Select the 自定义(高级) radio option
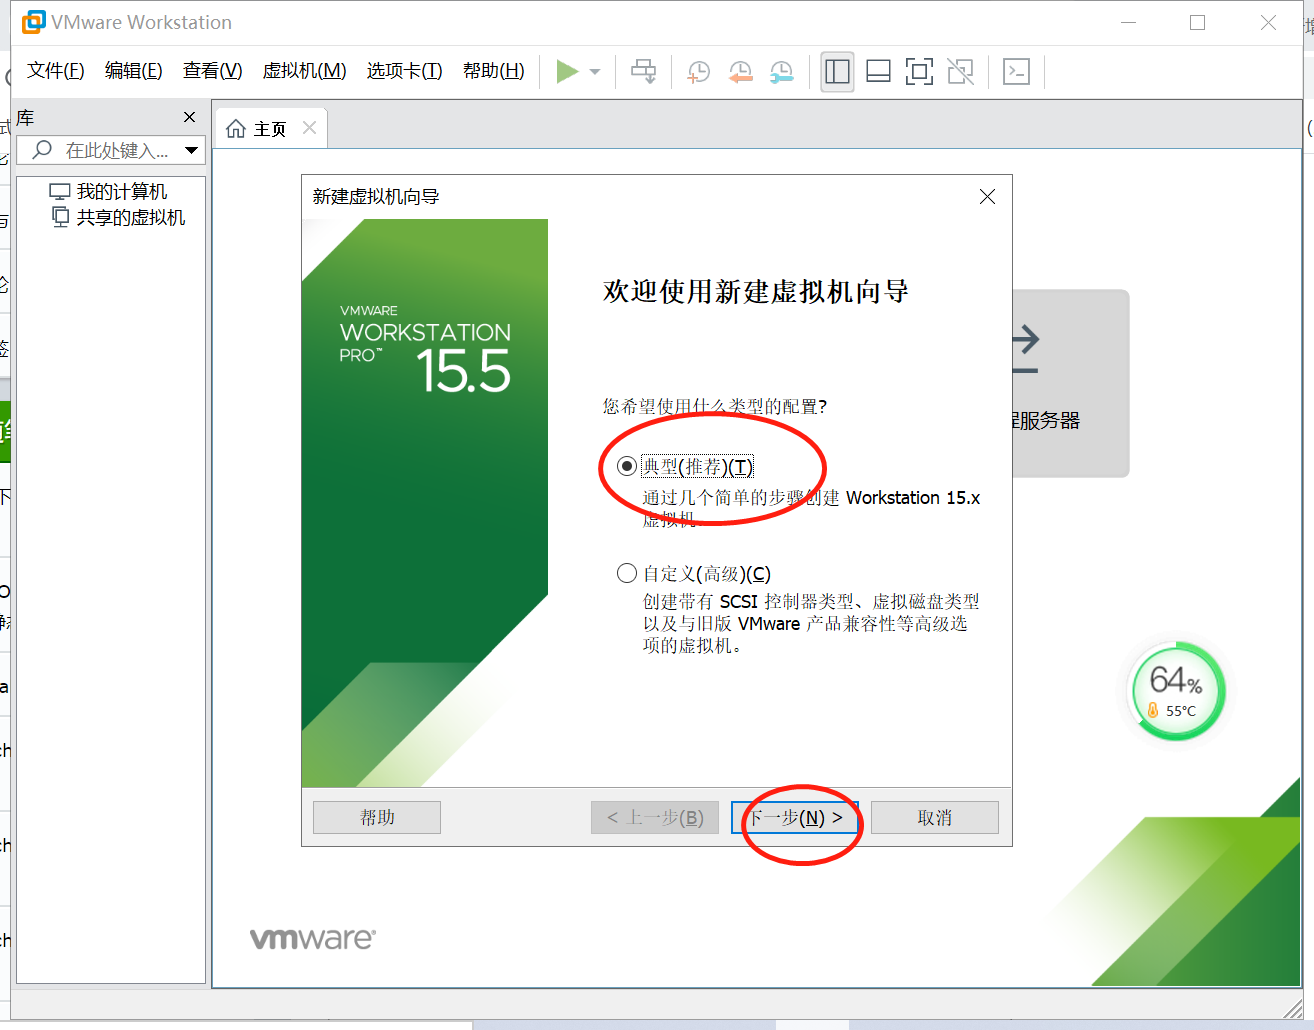1314x1030 pixels. pos(627,573)
